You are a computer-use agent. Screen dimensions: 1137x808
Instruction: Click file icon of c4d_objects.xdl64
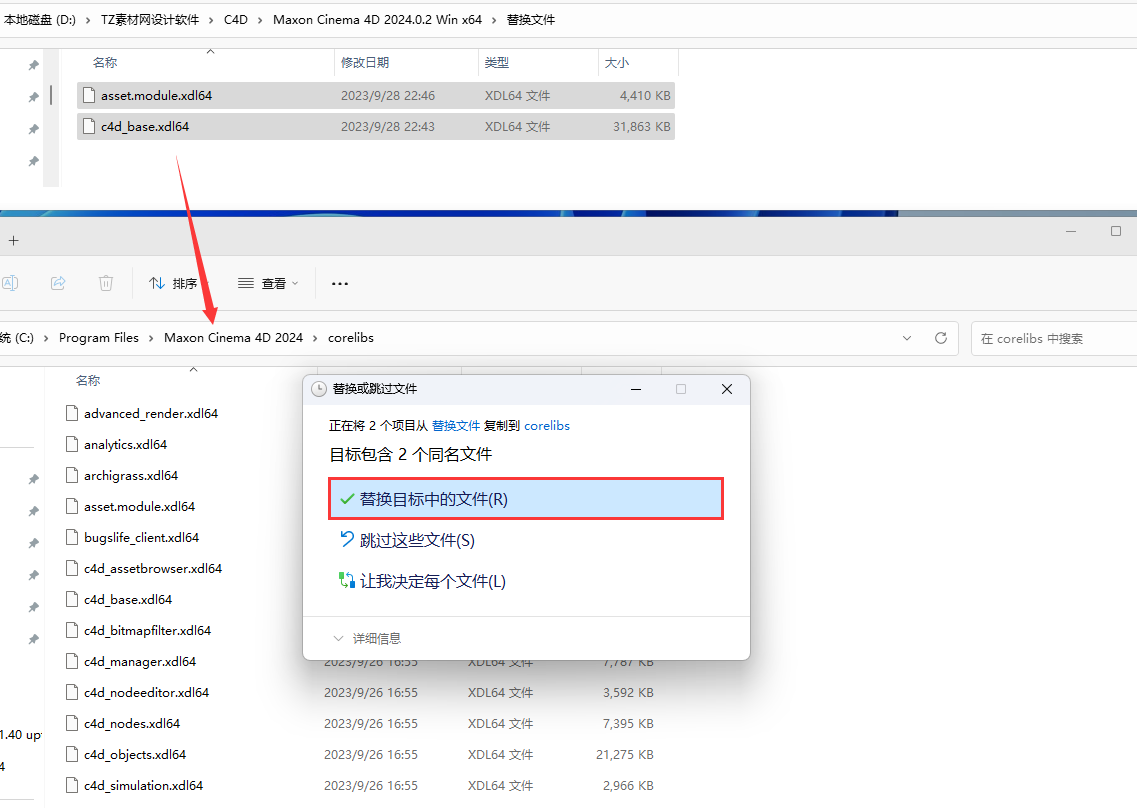(72, 754)
